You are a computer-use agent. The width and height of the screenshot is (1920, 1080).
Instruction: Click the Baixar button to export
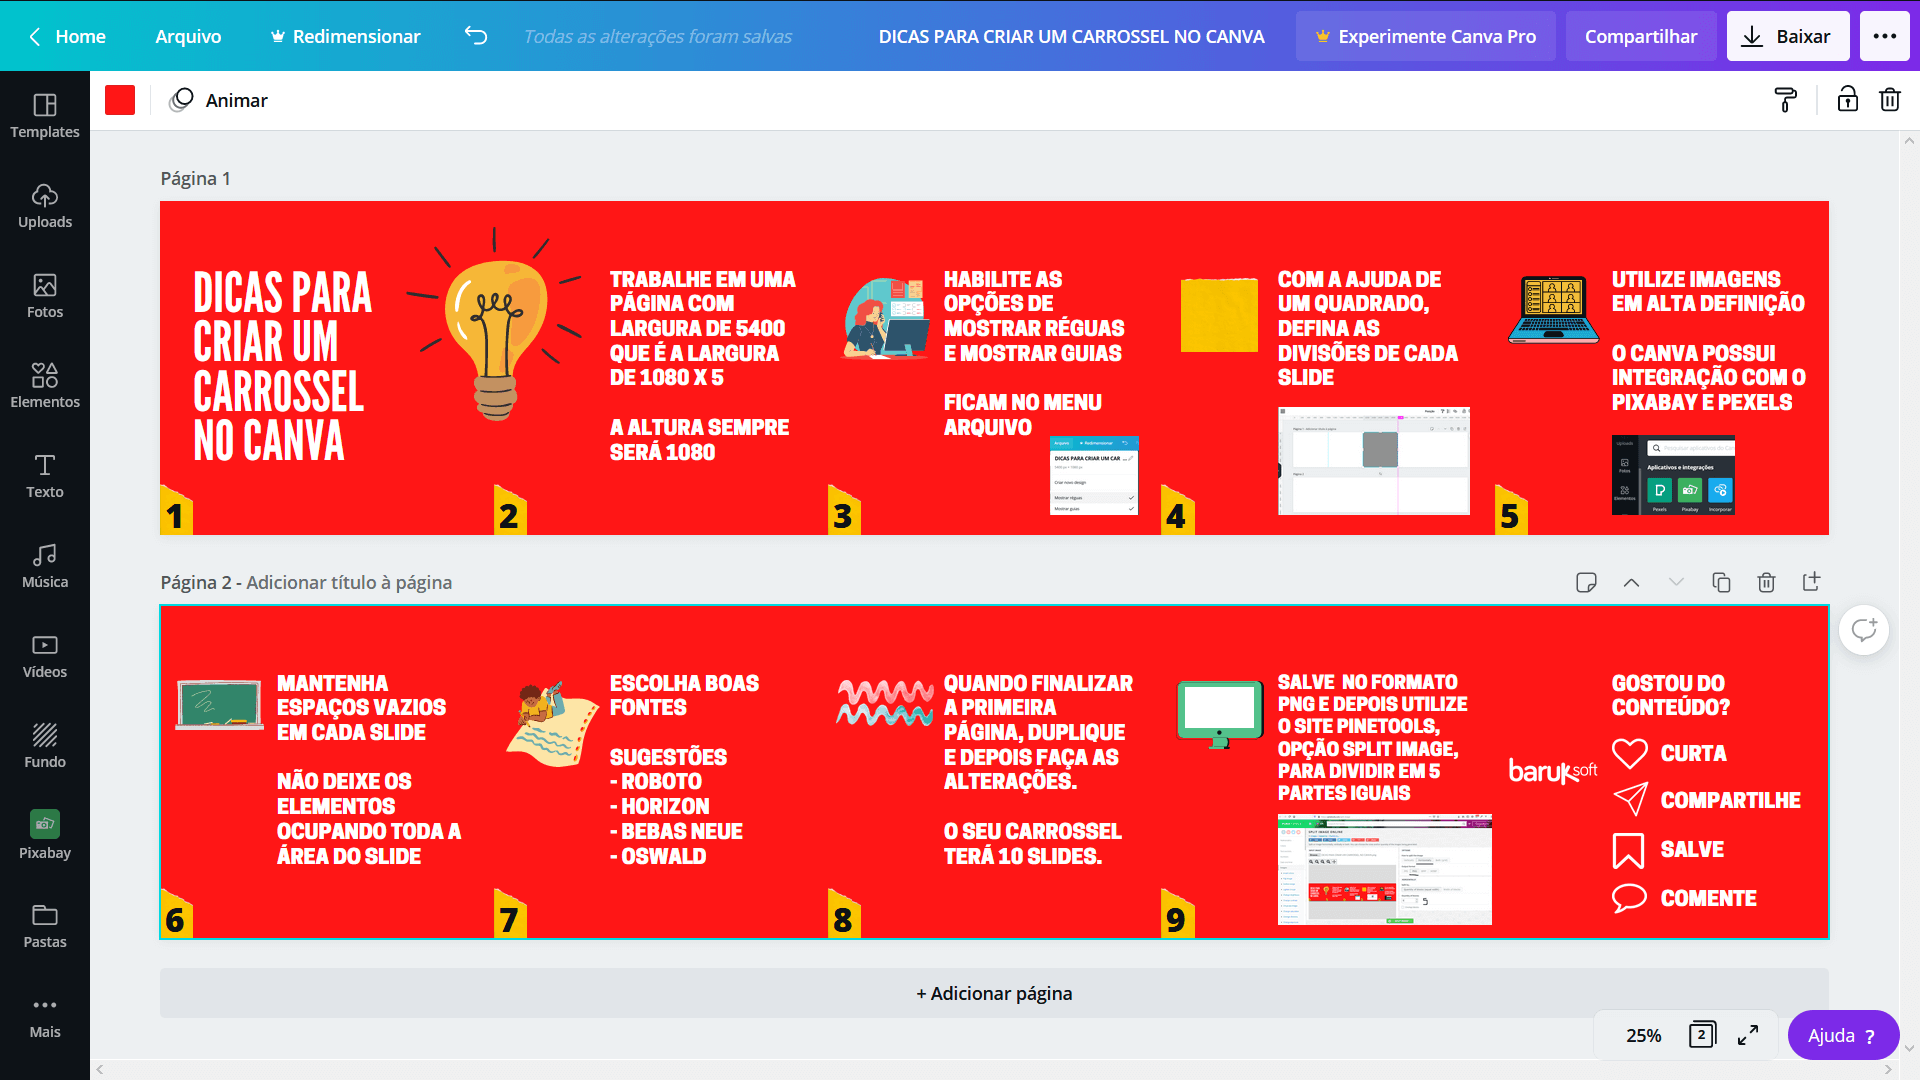1789,36
